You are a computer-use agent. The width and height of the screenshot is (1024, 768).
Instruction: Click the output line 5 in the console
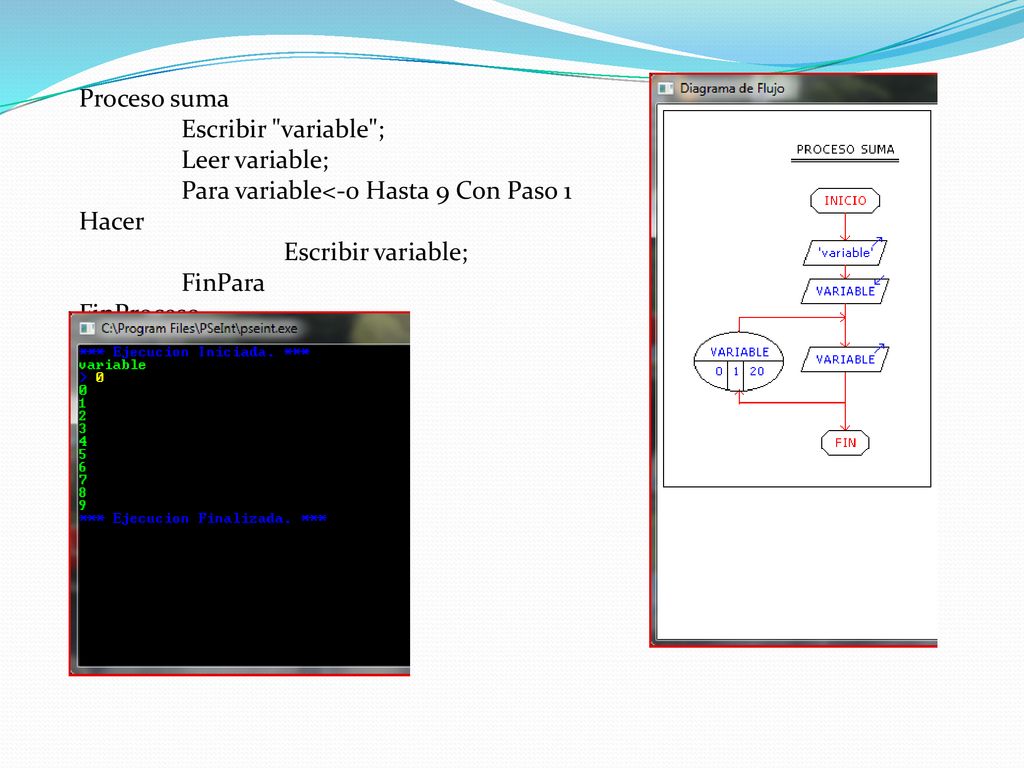82,454
